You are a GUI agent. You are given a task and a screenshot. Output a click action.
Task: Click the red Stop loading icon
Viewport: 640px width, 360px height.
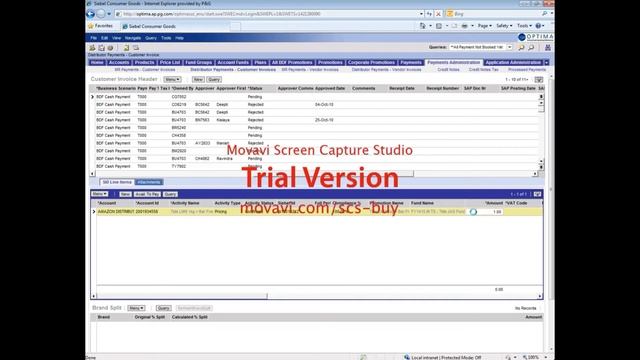pyautogui.click(x=438, y=14)
